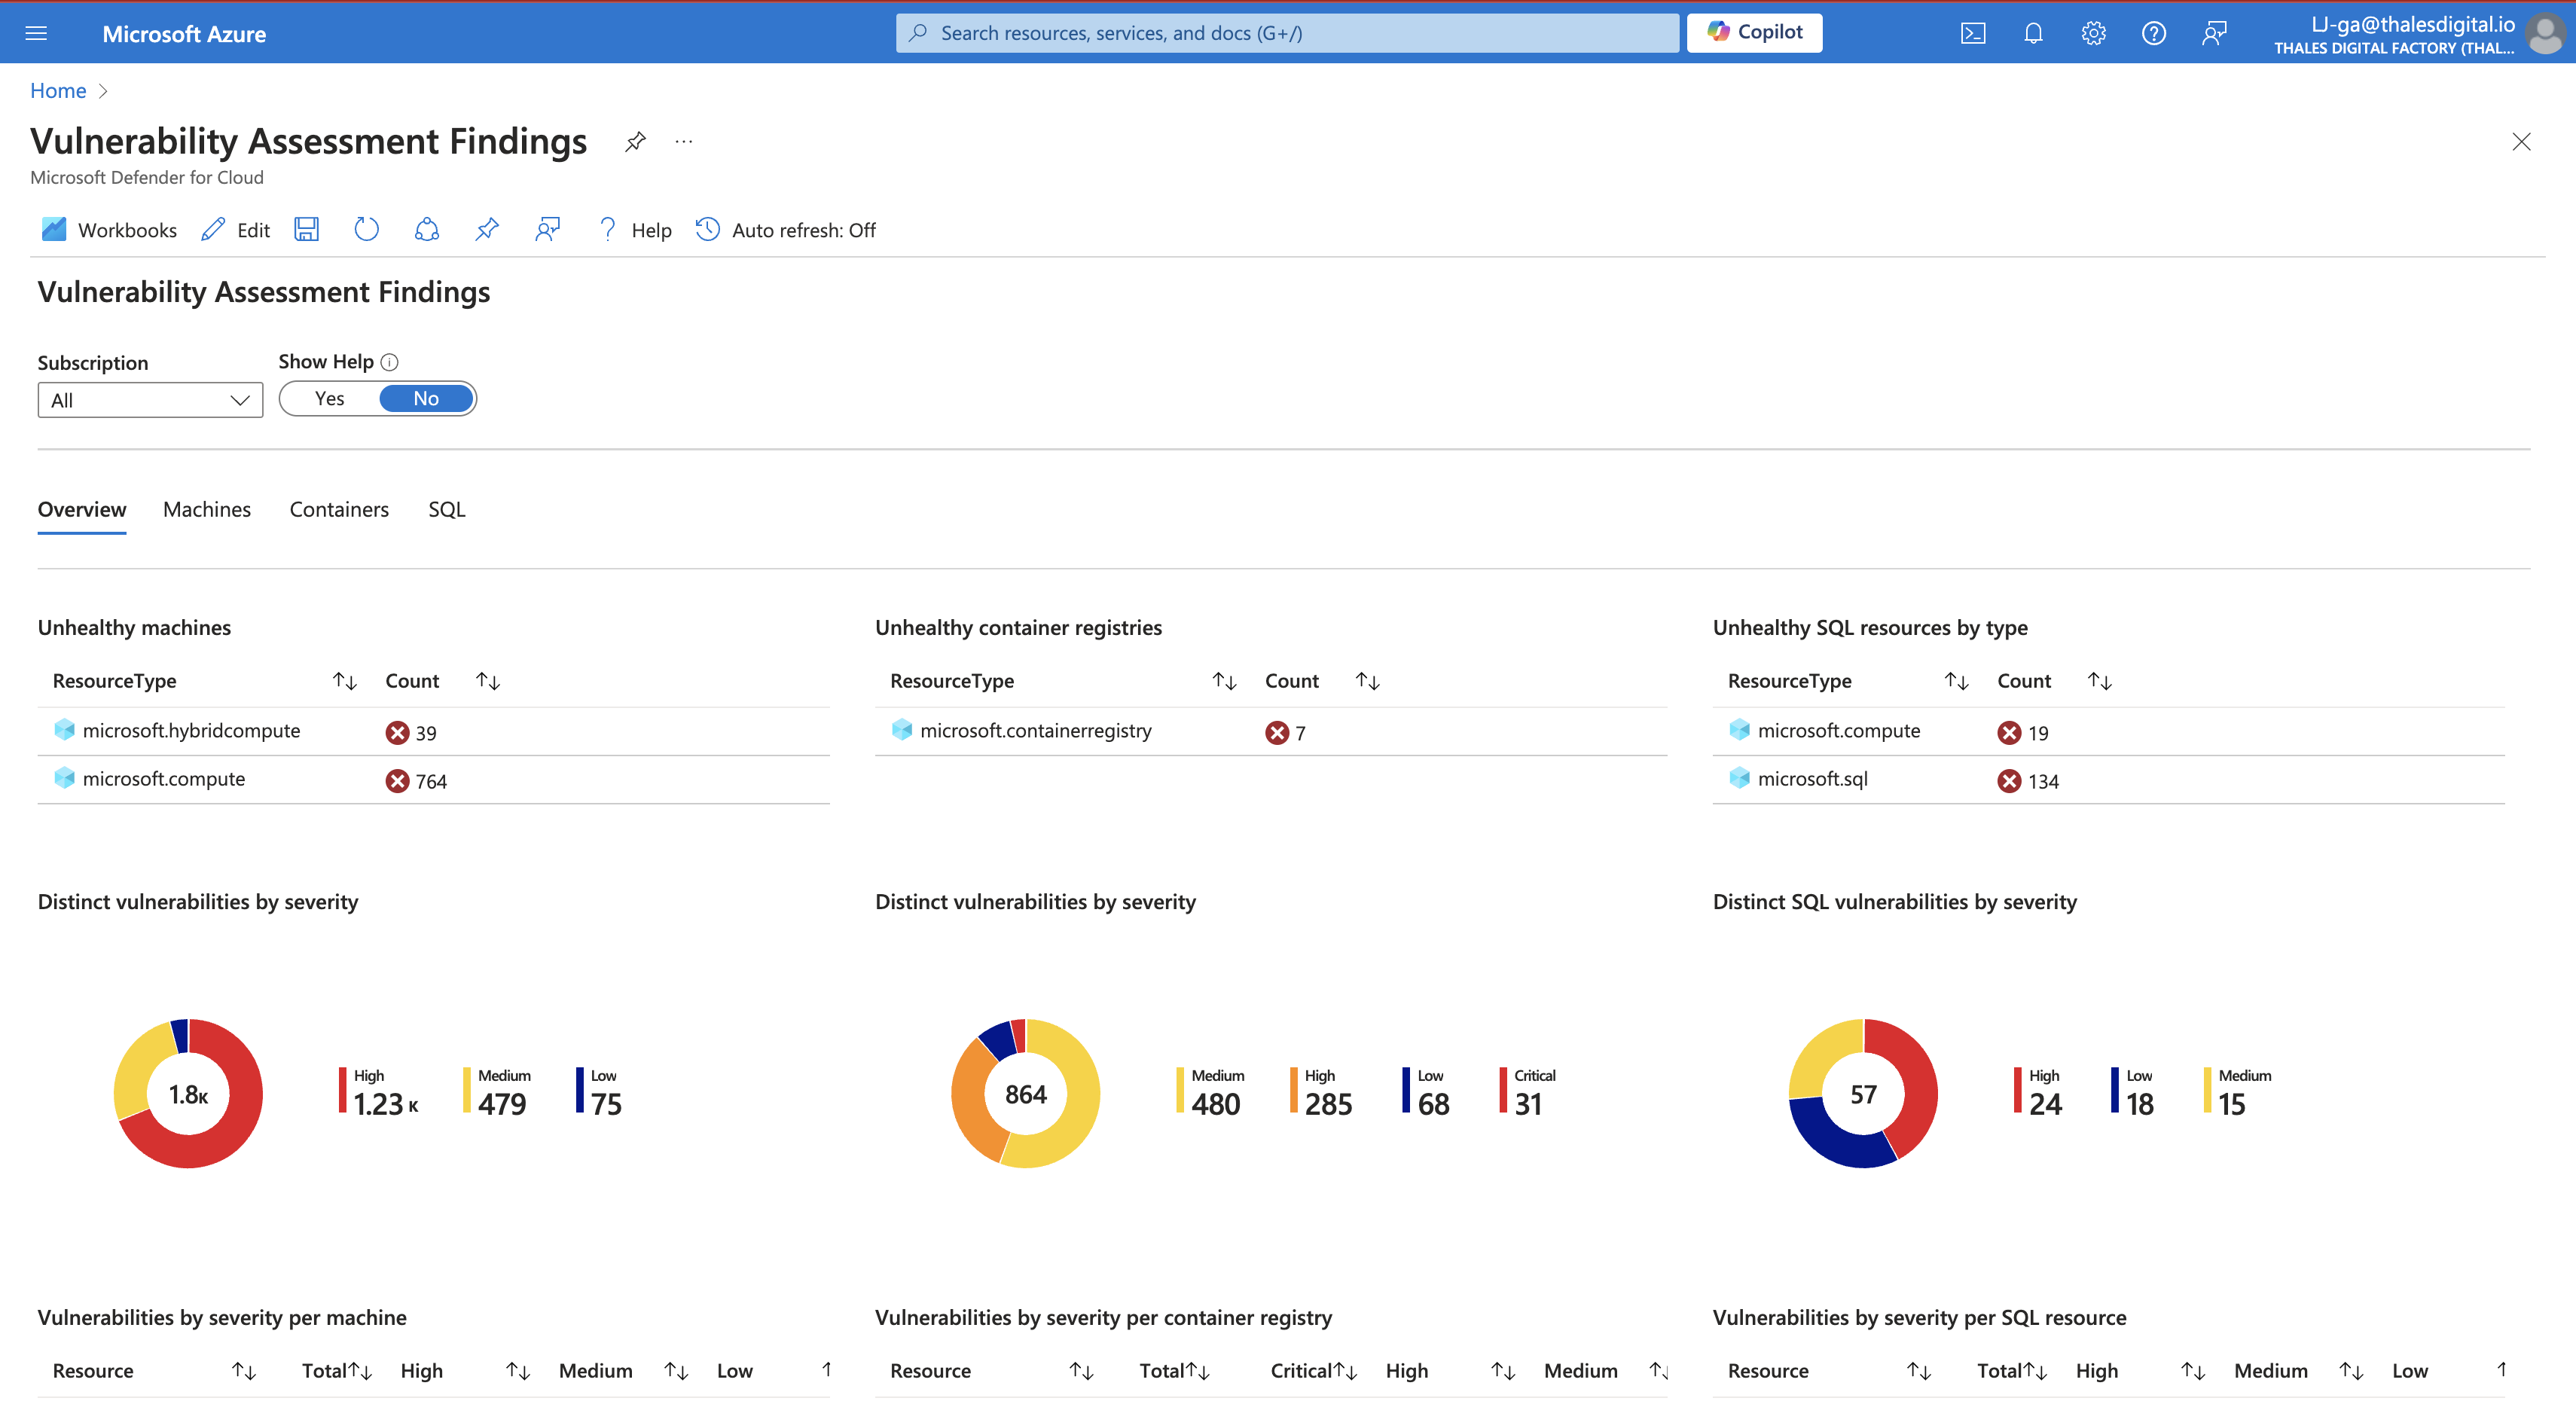
Task: Sort per-machine table by High
Action: 517,1371
